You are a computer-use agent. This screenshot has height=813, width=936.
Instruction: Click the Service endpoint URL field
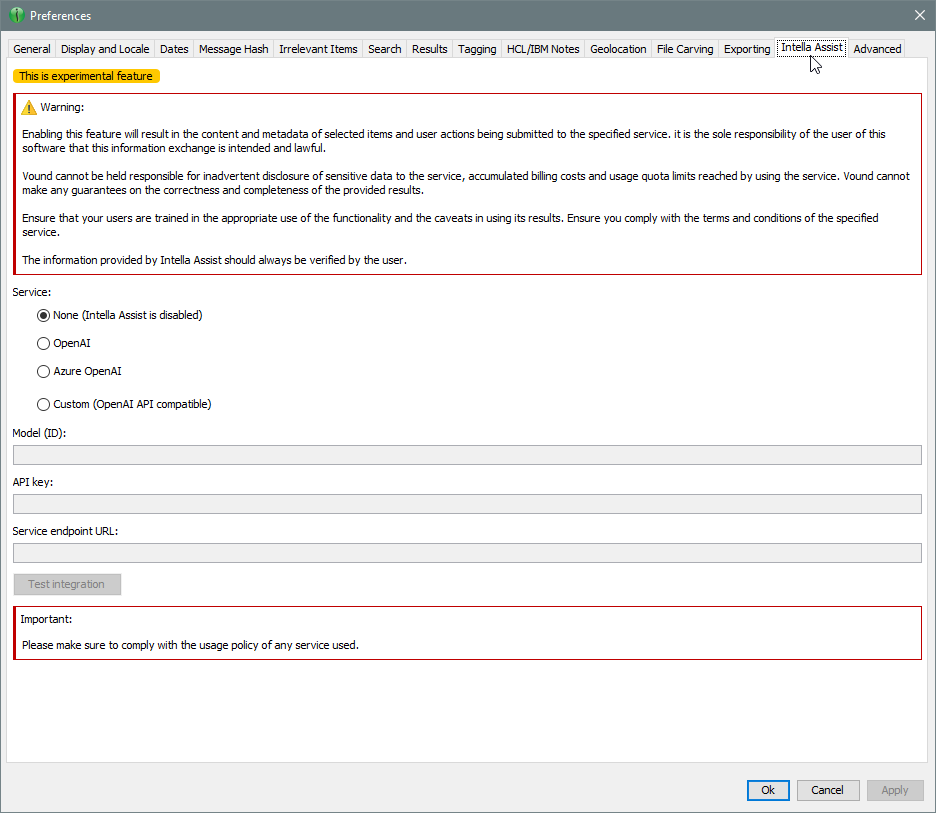point(466,553)
